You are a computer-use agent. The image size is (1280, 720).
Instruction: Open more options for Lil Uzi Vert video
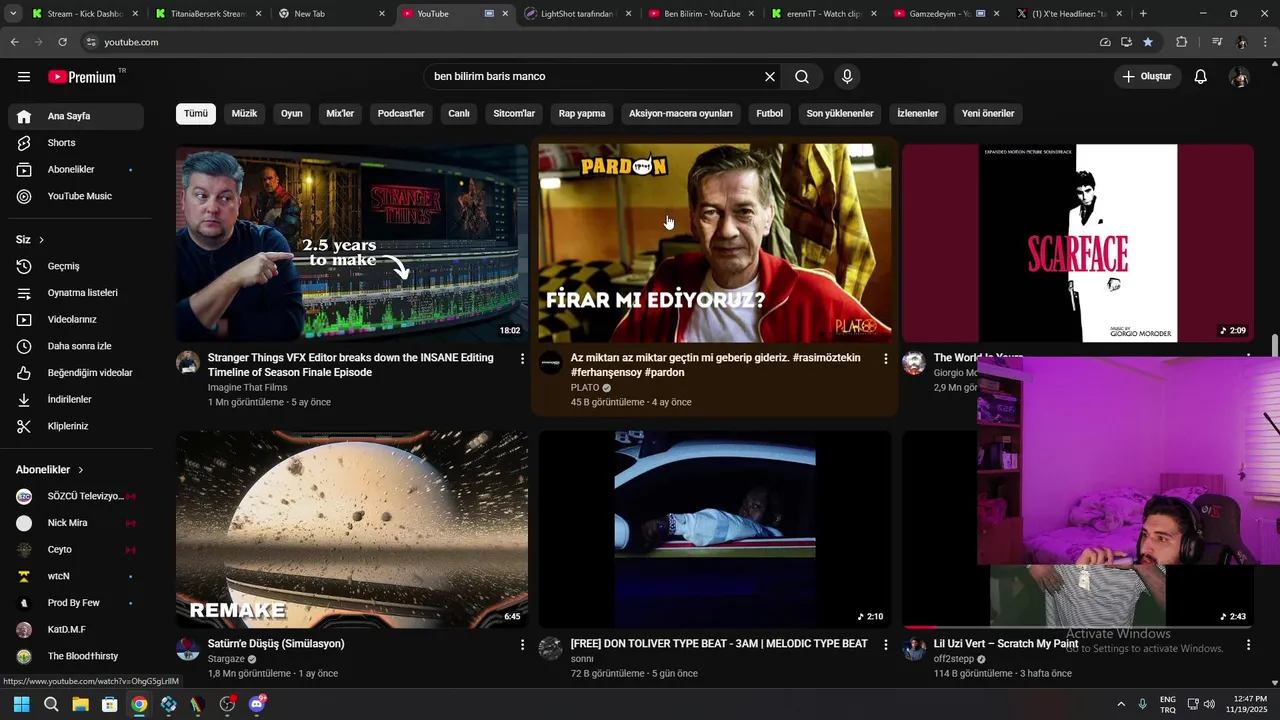click(x=1248, y=645)
